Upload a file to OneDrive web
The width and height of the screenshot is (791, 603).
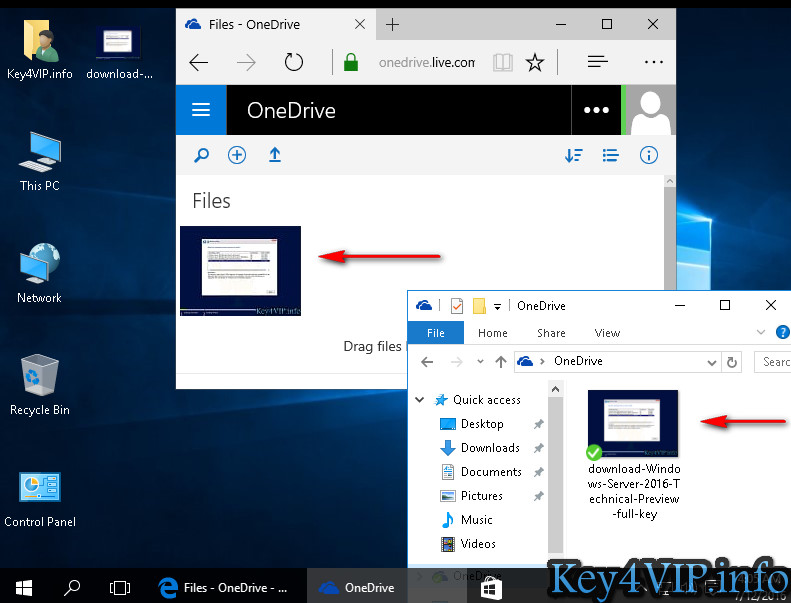274,155
